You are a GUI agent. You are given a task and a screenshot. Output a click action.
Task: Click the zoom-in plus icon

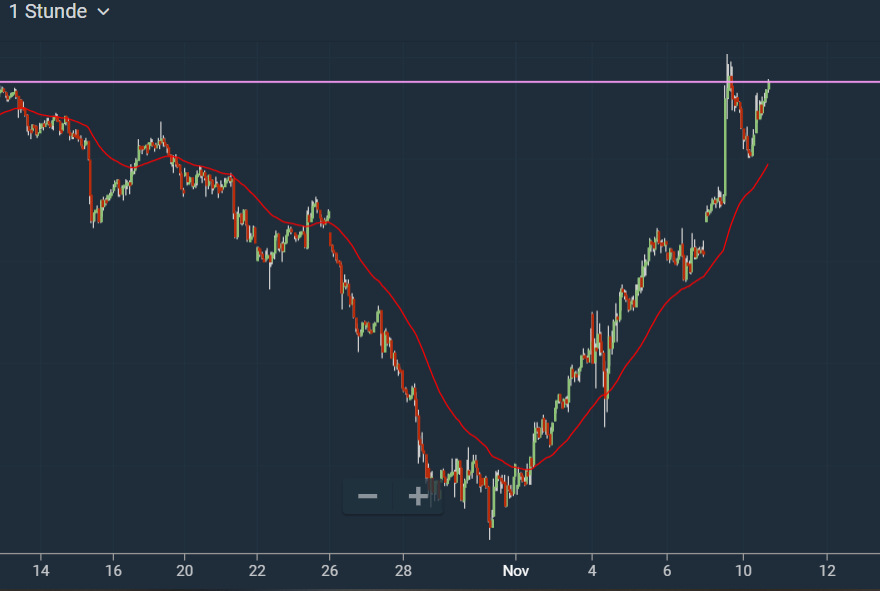[417, 496]
